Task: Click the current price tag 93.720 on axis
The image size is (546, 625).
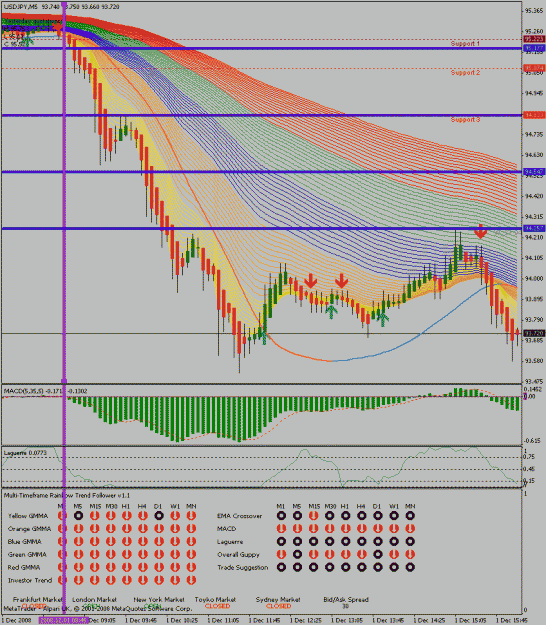Action: coord(534,333)
